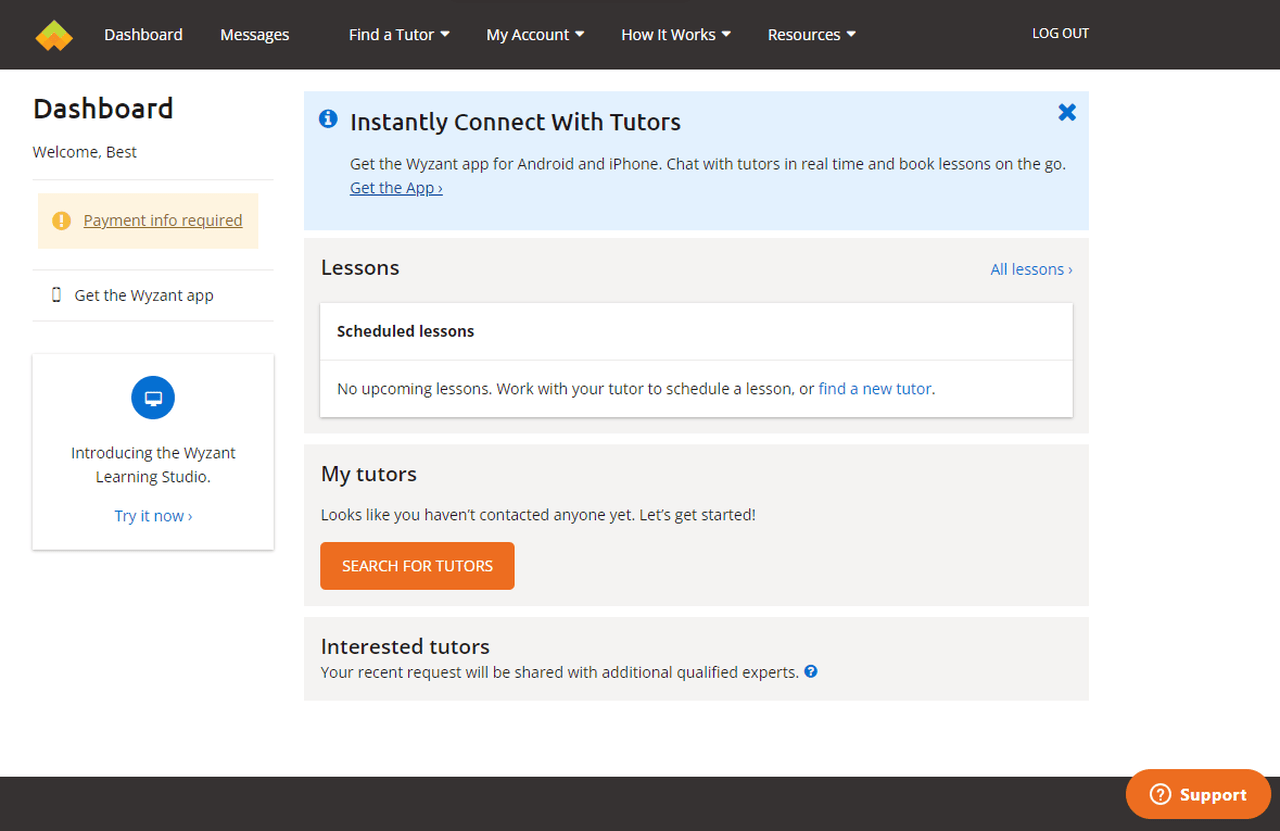
Task: Open the My Account dropdown menu
Action: pos(535,35)
